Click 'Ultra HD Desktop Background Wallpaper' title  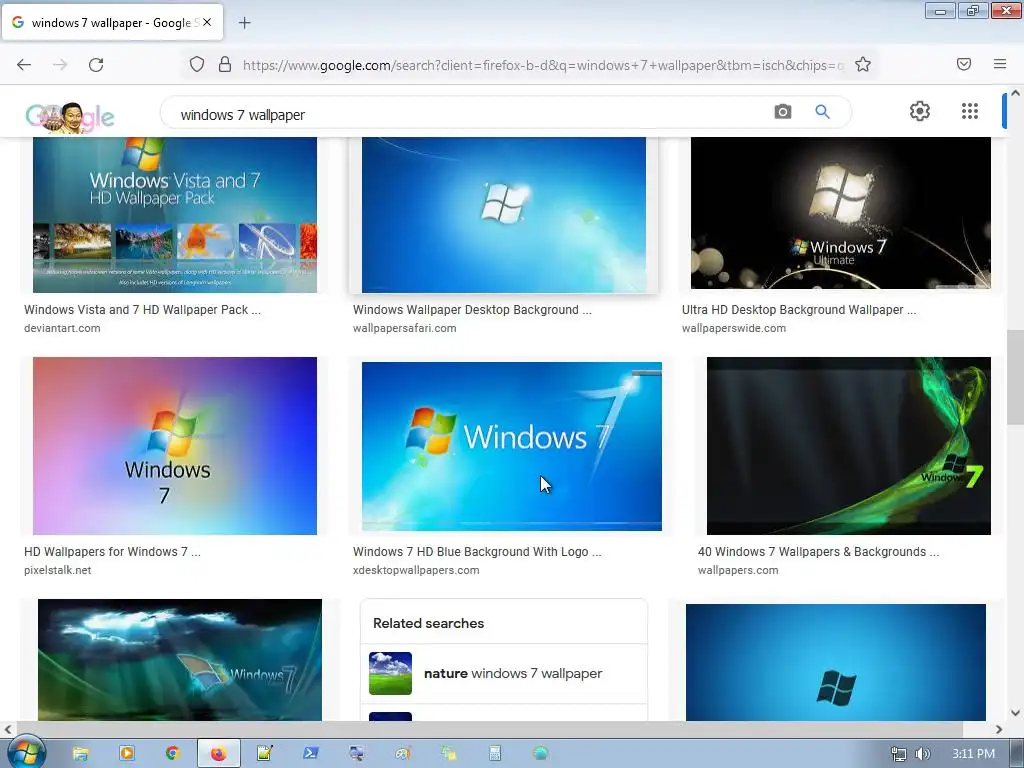coord(799,310)
